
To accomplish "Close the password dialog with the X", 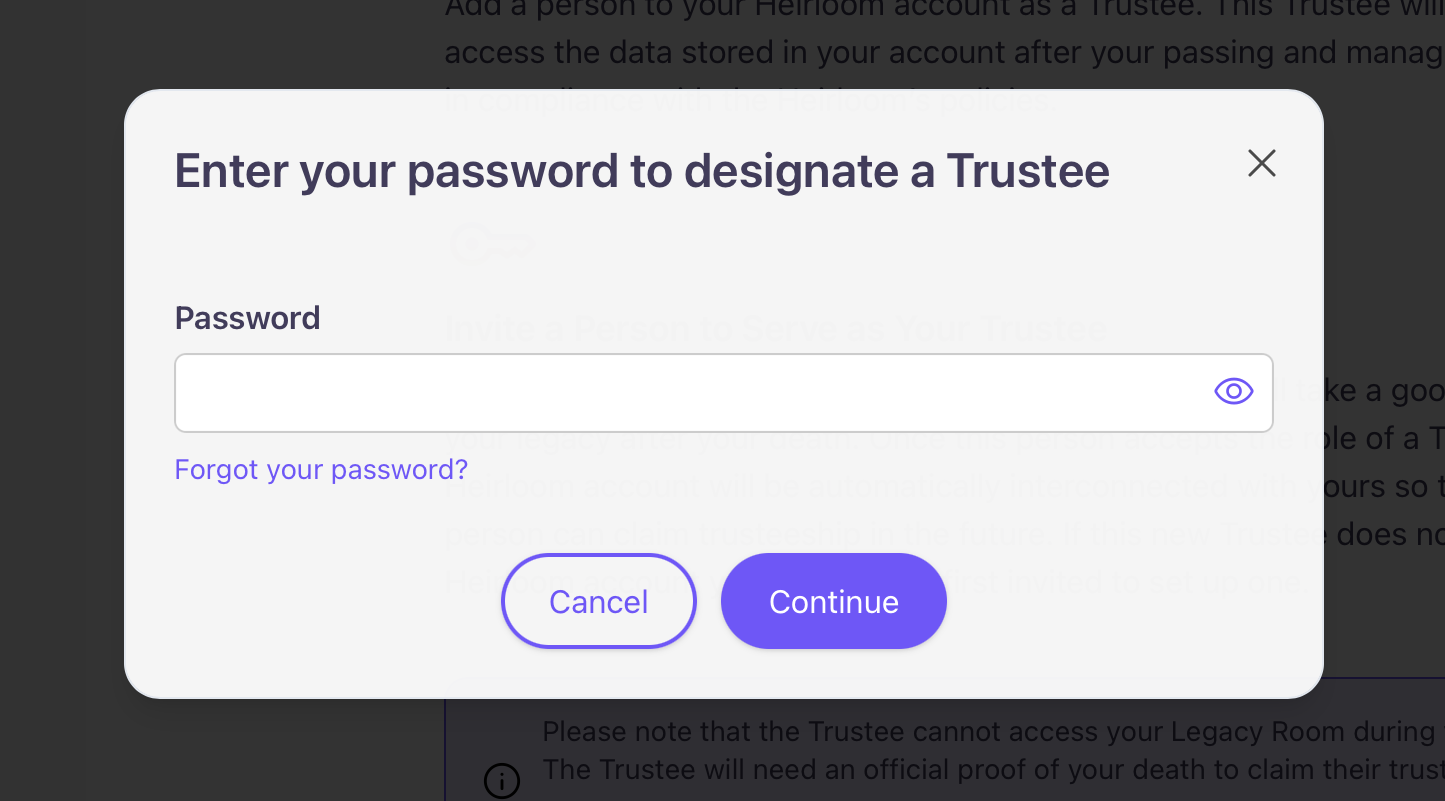I will click(1261, 163).
